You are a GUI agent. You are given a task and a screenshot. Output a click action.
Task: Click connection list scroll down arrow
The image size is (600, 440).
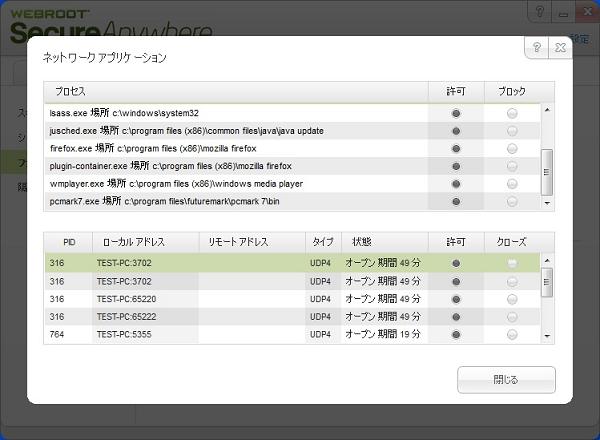[x=547, y=336]
